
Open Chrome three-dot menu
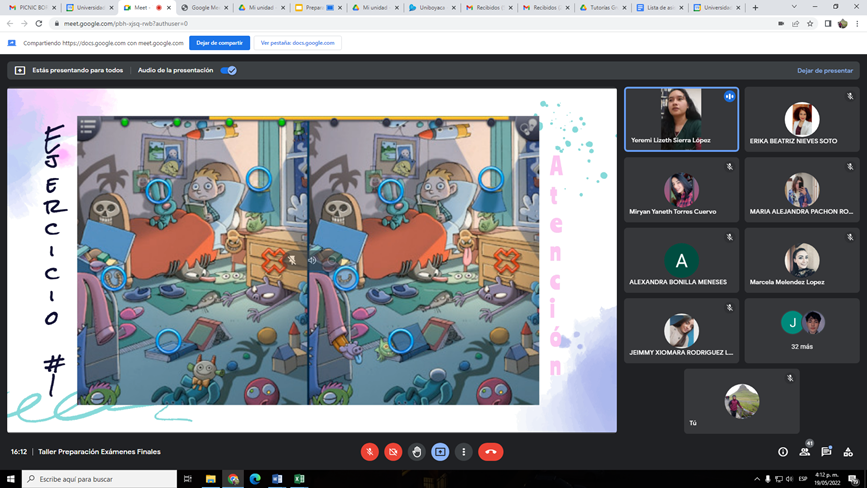pyautogui.click(x=857, y=24)
